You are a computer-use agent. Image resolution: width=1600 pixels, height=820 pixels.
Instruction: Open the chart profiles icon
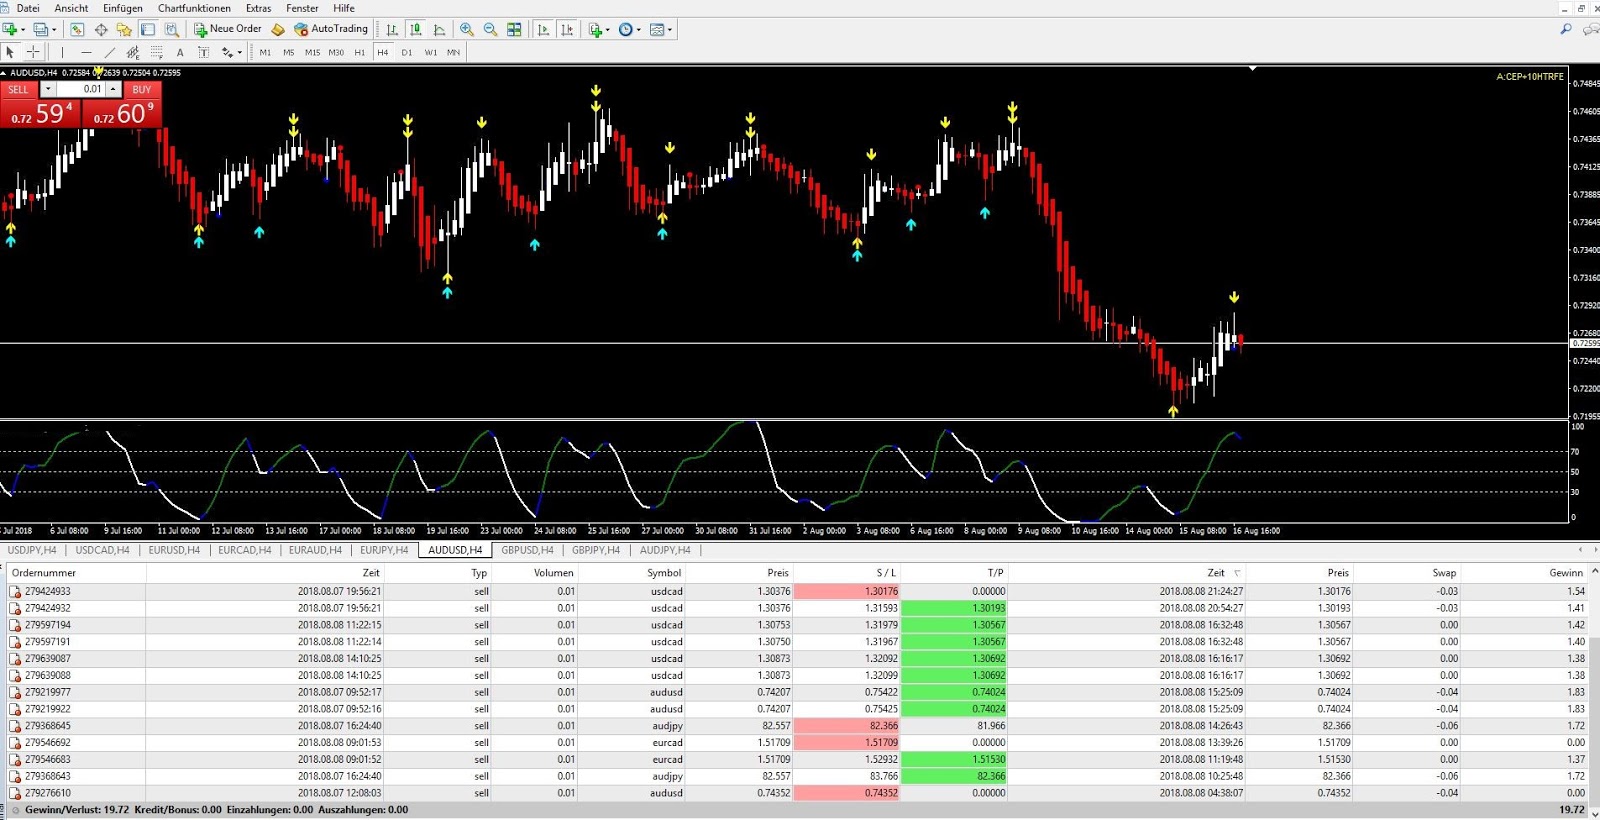40,30
